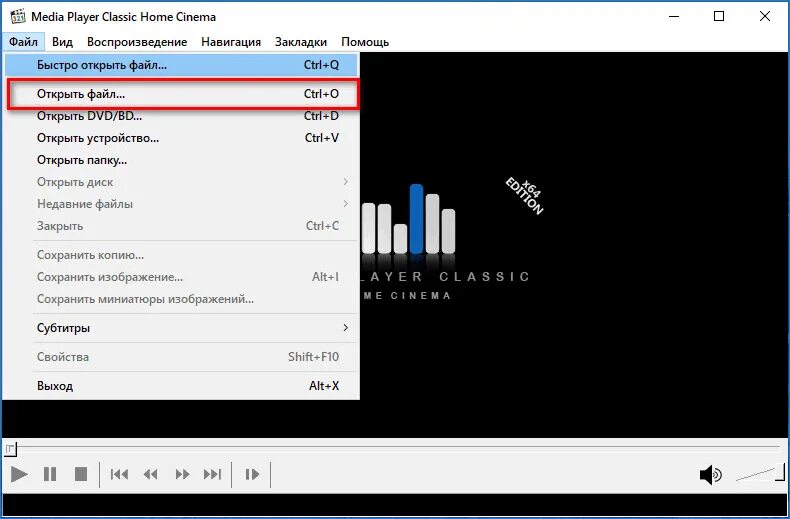Open the Навигация menu
790x519 pixels.
(231, 42)
